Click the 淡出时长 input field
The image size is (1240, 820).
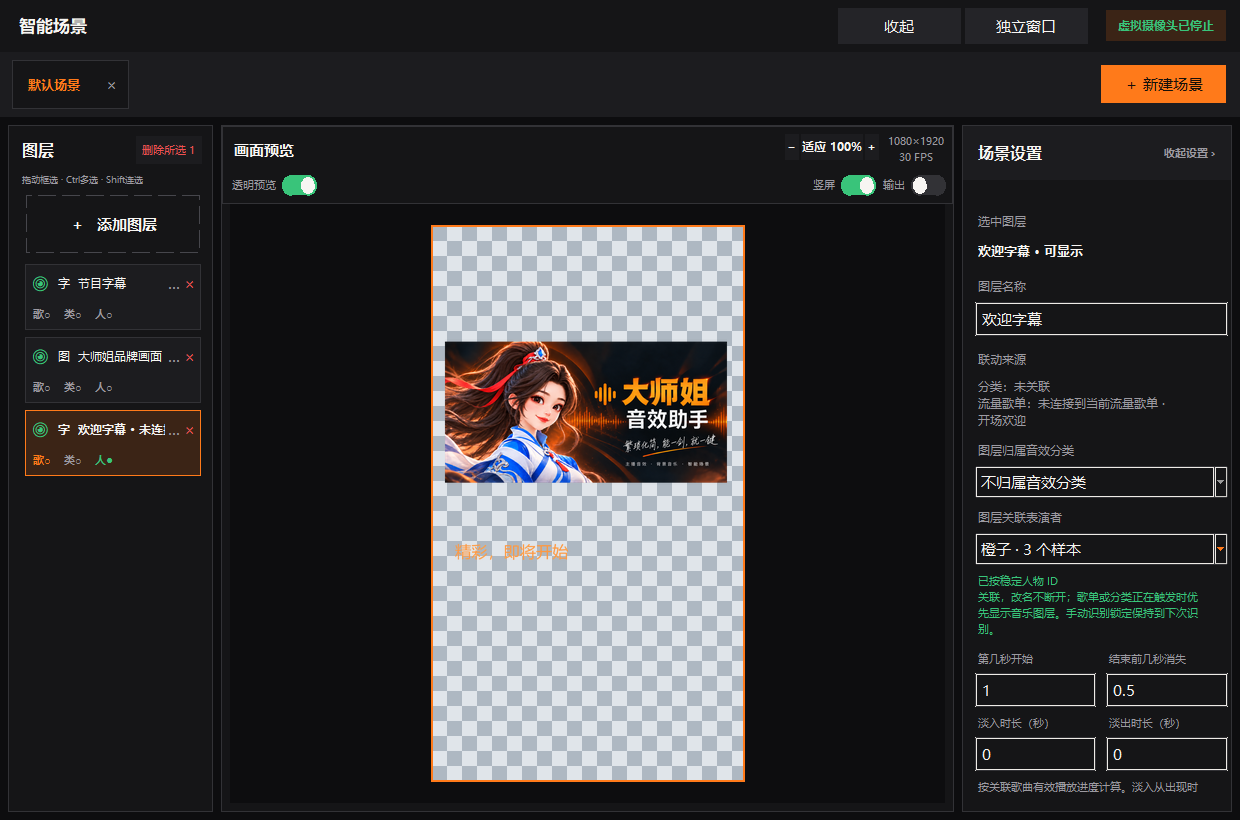click(x=1167, y=754)
